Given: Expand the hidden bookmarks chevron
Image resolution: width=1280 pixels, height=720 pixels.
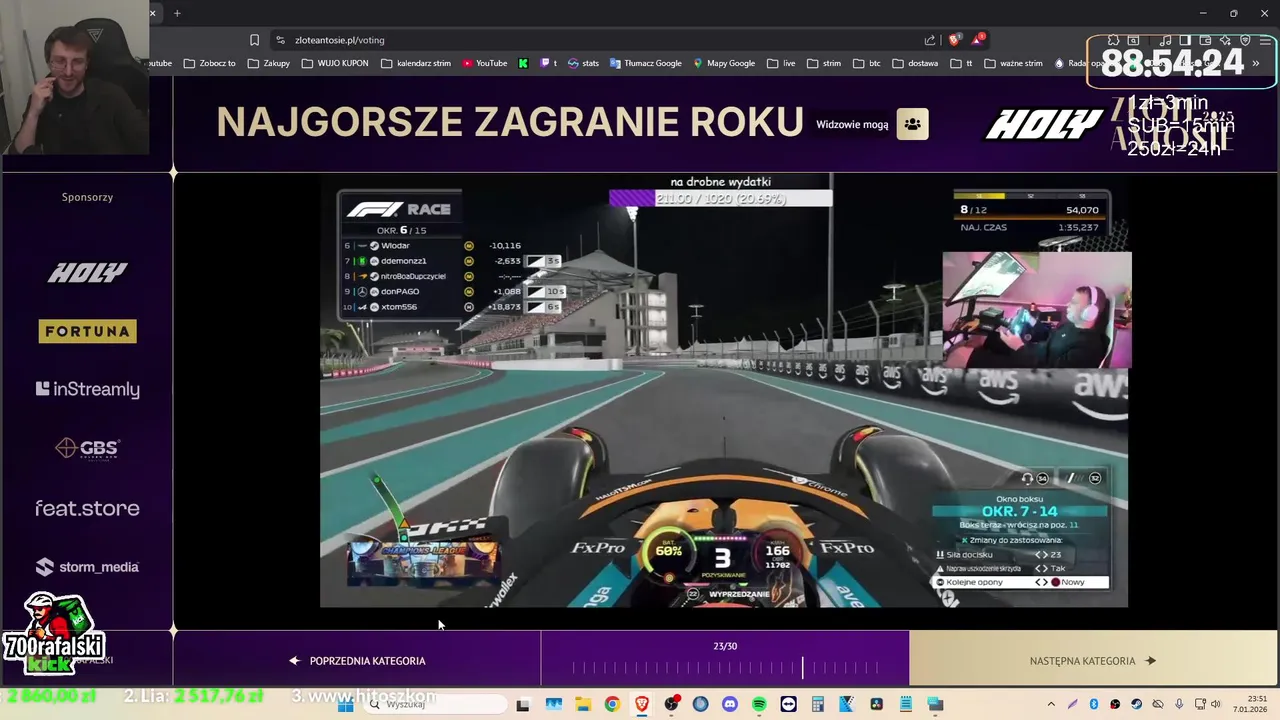Looking at the screenshot, I should (x=1257, y=63).
